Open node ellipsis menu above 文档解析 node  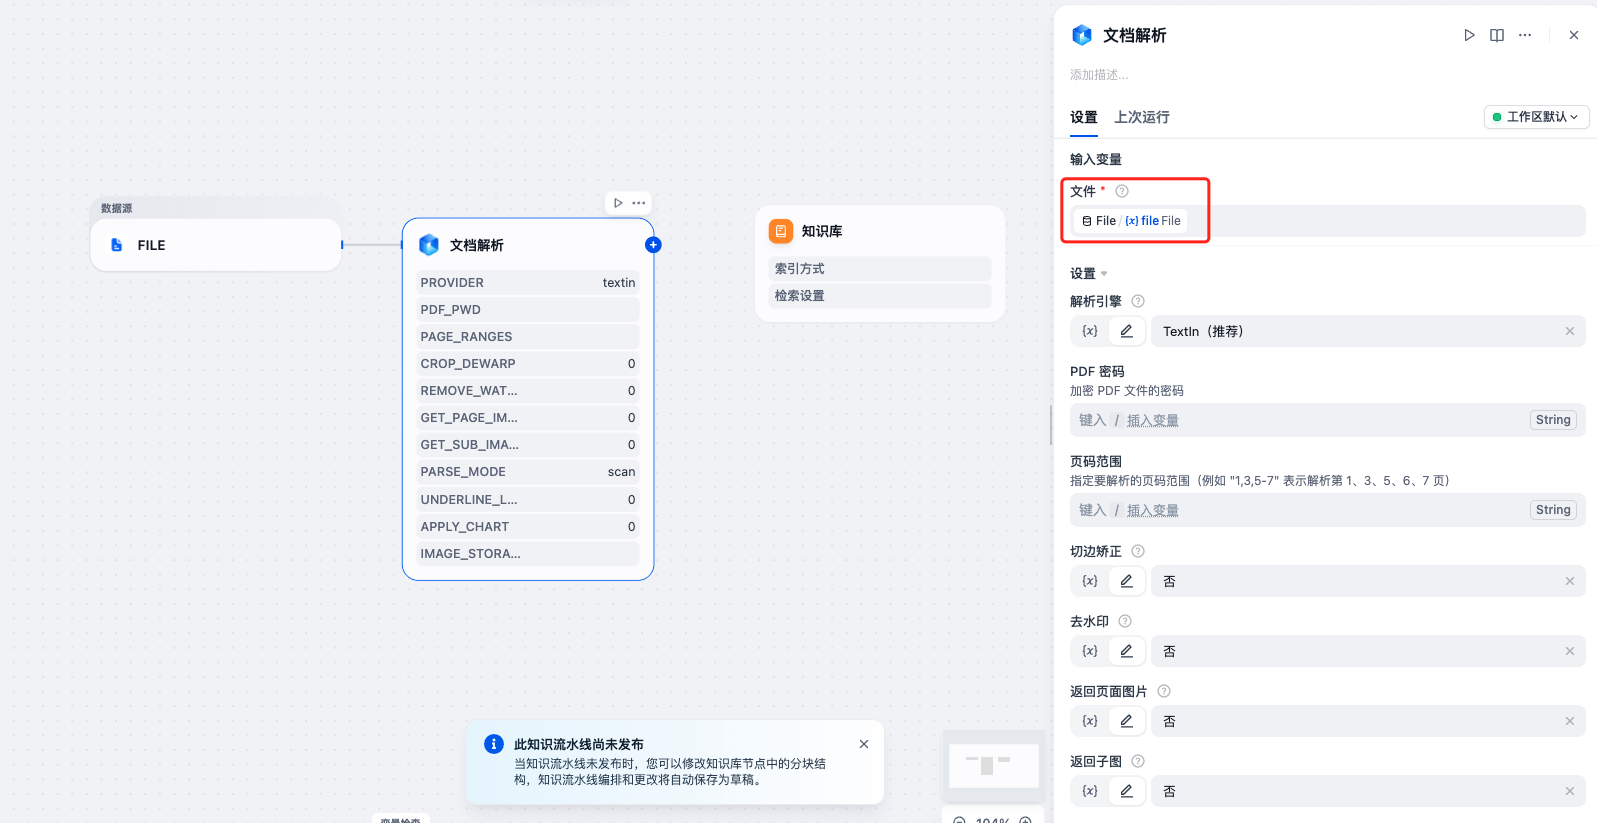[x=639, y=203]
